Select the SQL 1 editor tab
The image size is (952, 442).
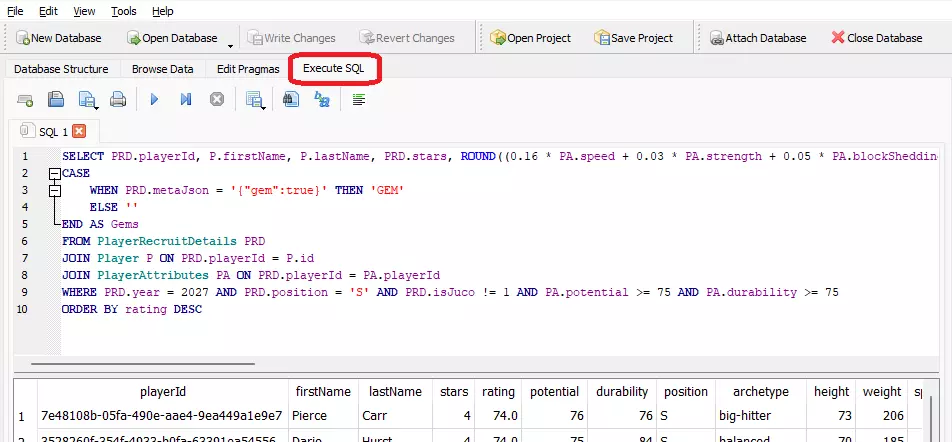53,131
